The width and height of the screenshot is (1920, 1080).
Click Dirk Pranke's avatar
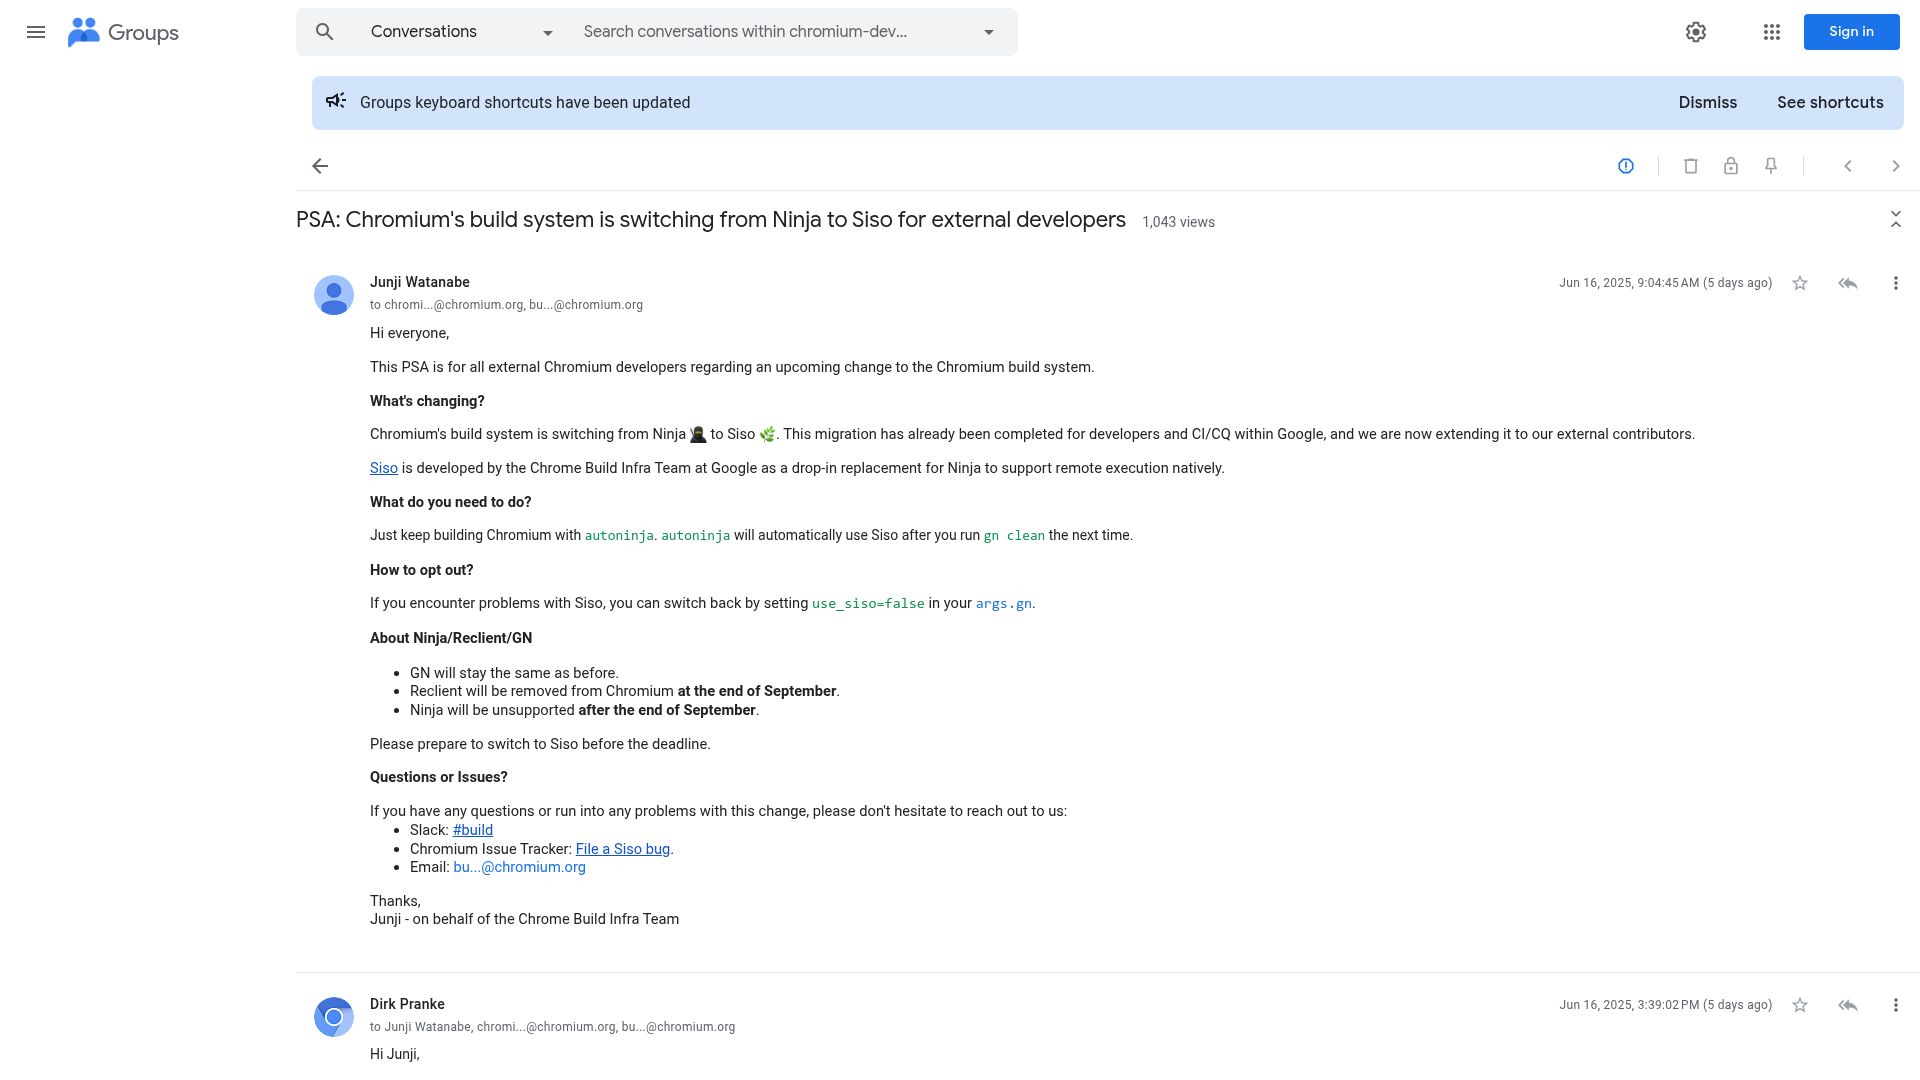coord(334,1017)
